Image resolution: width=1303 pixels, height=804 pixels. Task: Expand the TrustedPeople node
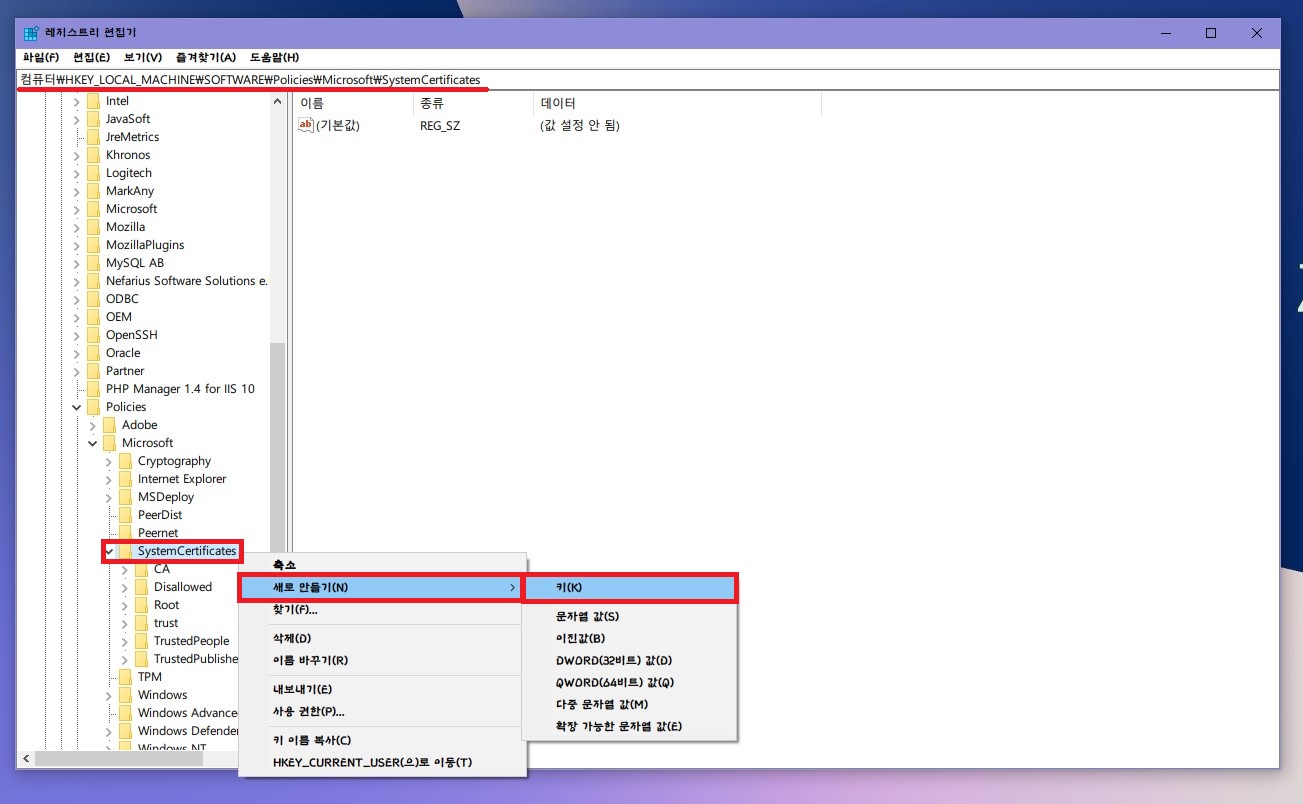tap(125, 641)
